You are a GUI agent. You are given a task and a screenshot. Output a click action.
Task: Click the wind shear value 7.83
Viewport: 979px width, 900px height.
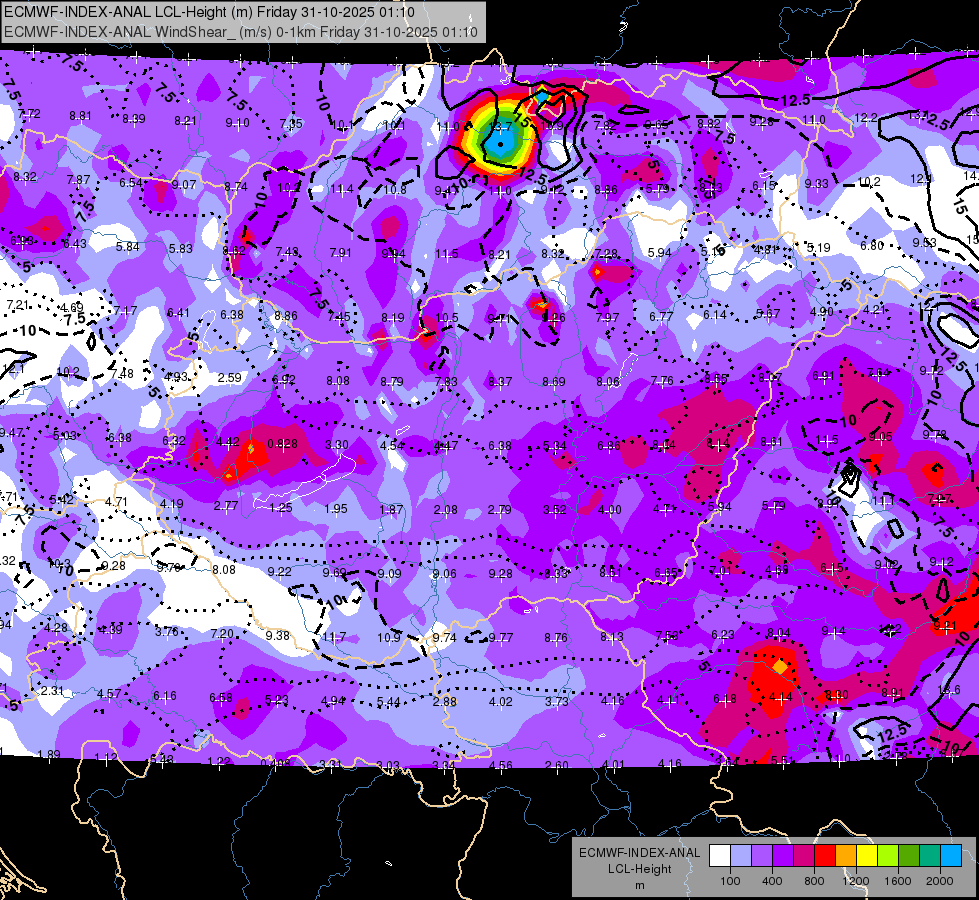[x=446, y=381]
